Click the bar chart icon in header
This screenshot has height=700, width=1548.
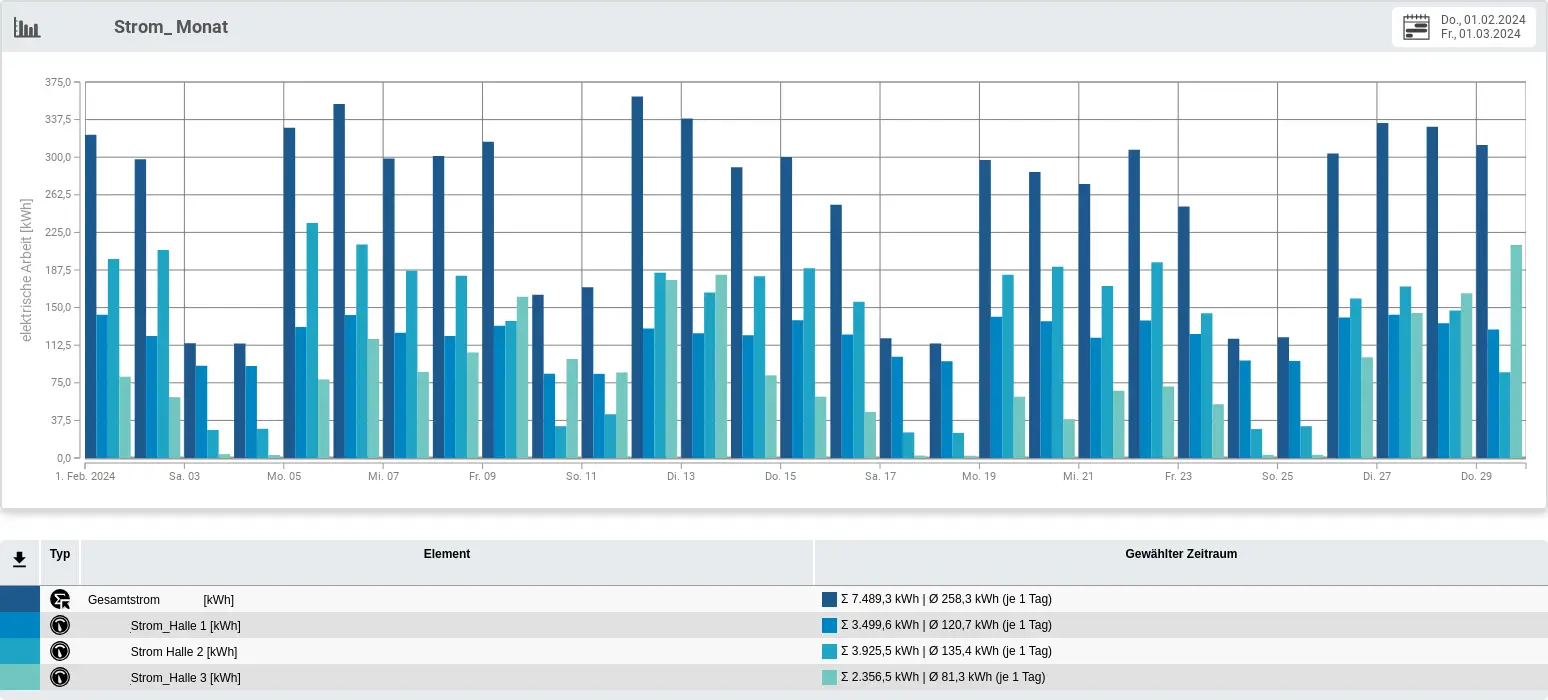(27, 27)
